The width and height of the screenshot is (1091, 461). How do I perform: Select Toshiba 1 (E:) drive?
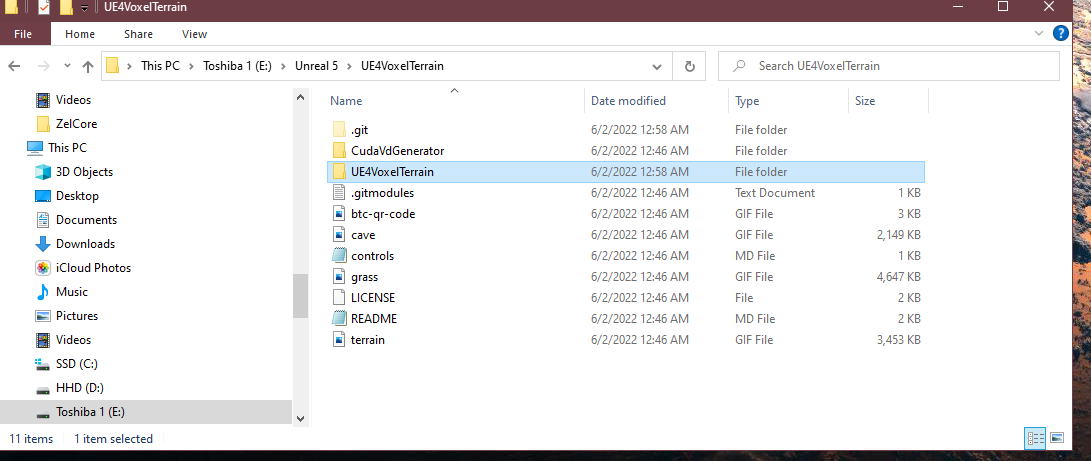coord(90,412)
